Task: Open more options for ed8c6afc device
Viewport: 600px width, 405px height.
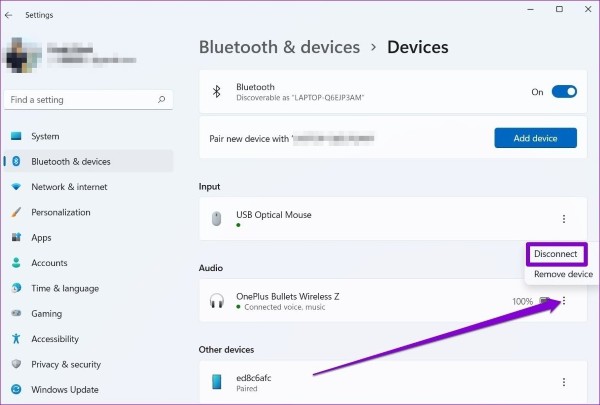Action: (x=564, y=382)
